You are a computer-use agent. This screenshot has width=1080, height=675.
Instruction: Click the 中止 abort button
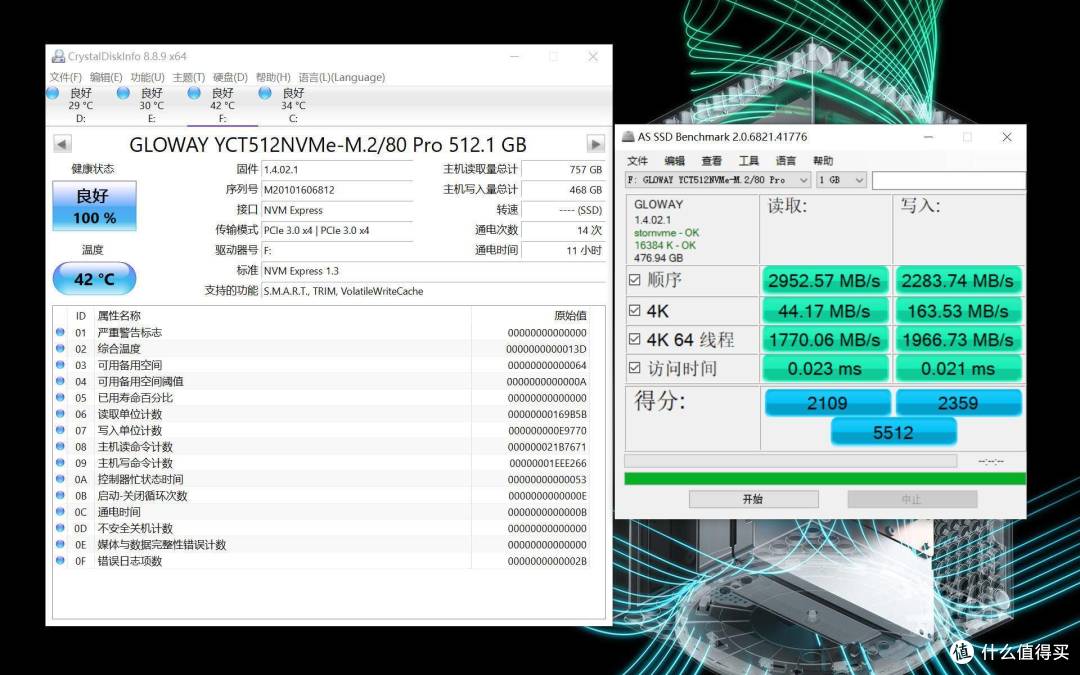click(912, 499)
